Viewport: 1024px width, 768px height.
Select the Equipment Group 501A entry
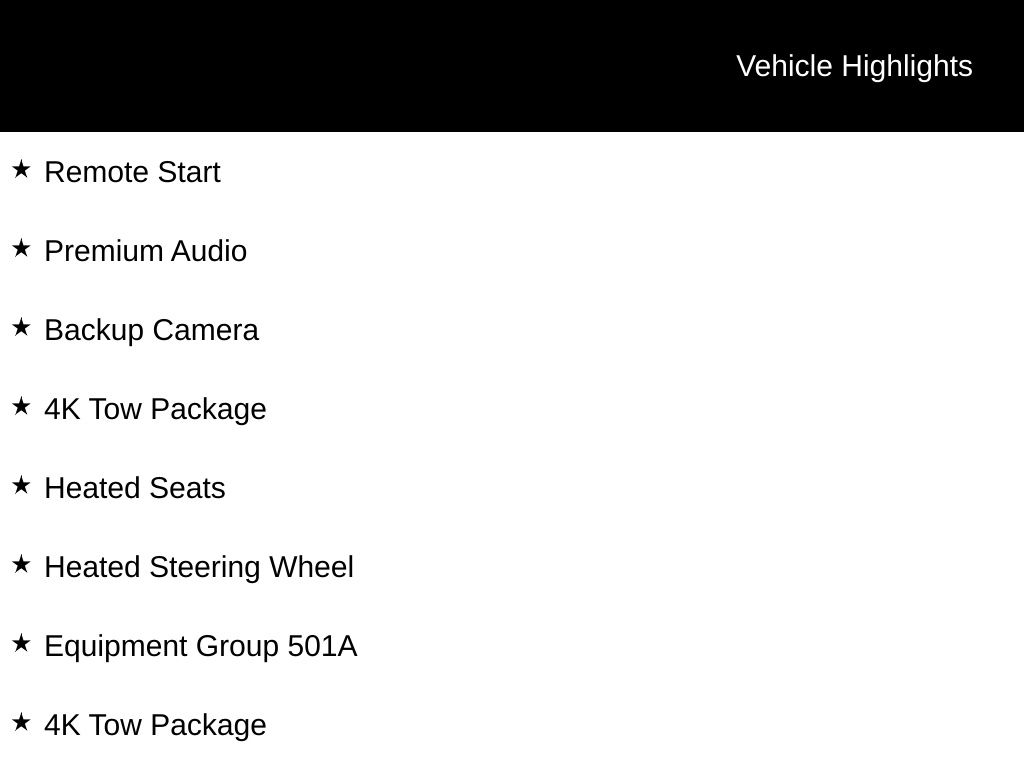pyautogui.click(x=200, y=646)
